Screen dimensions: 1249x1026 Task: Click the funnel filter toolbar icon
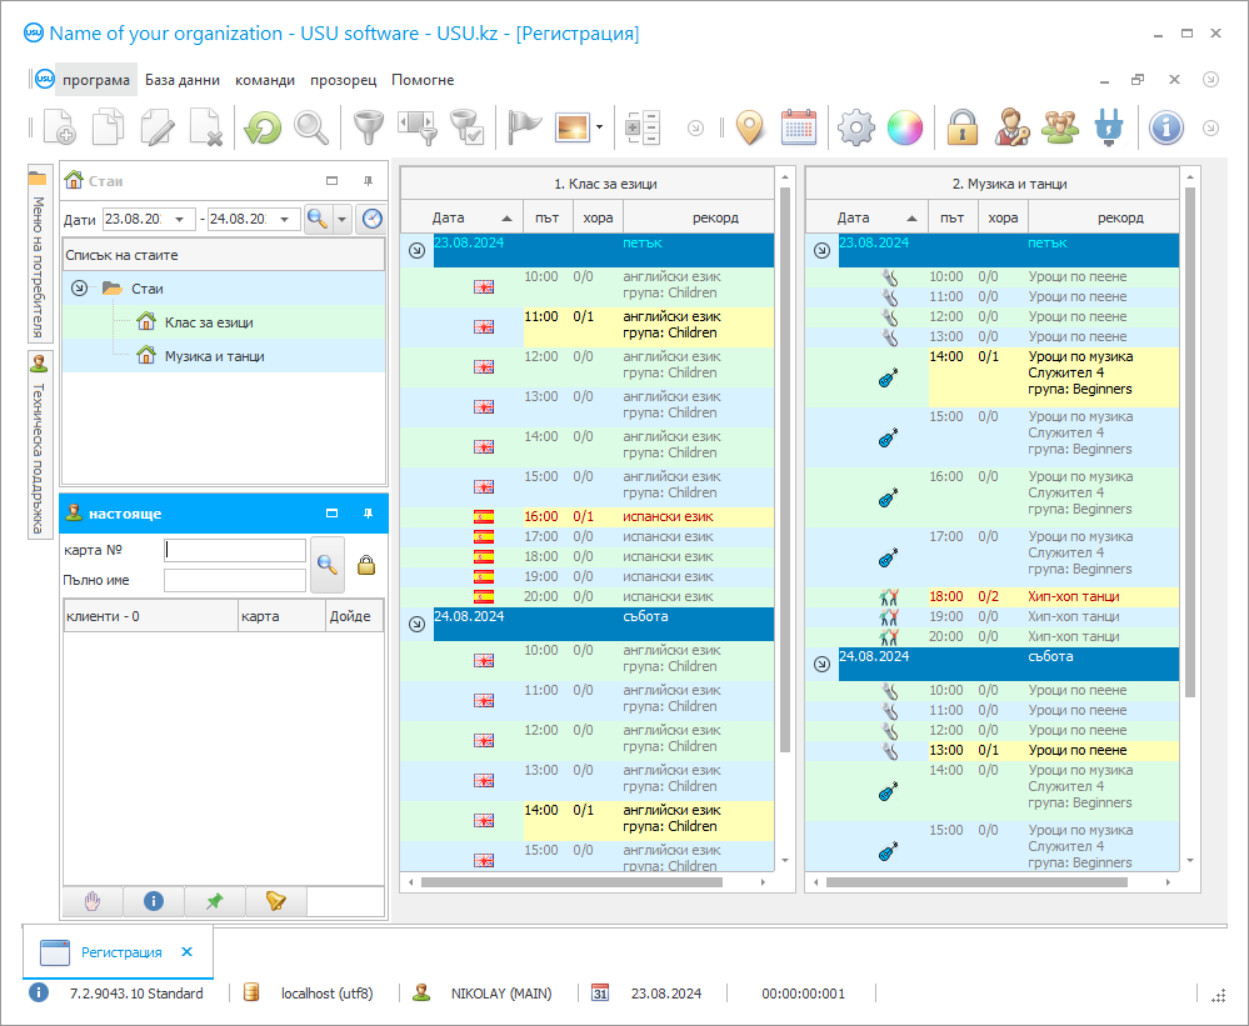click(x=369, y=128)
